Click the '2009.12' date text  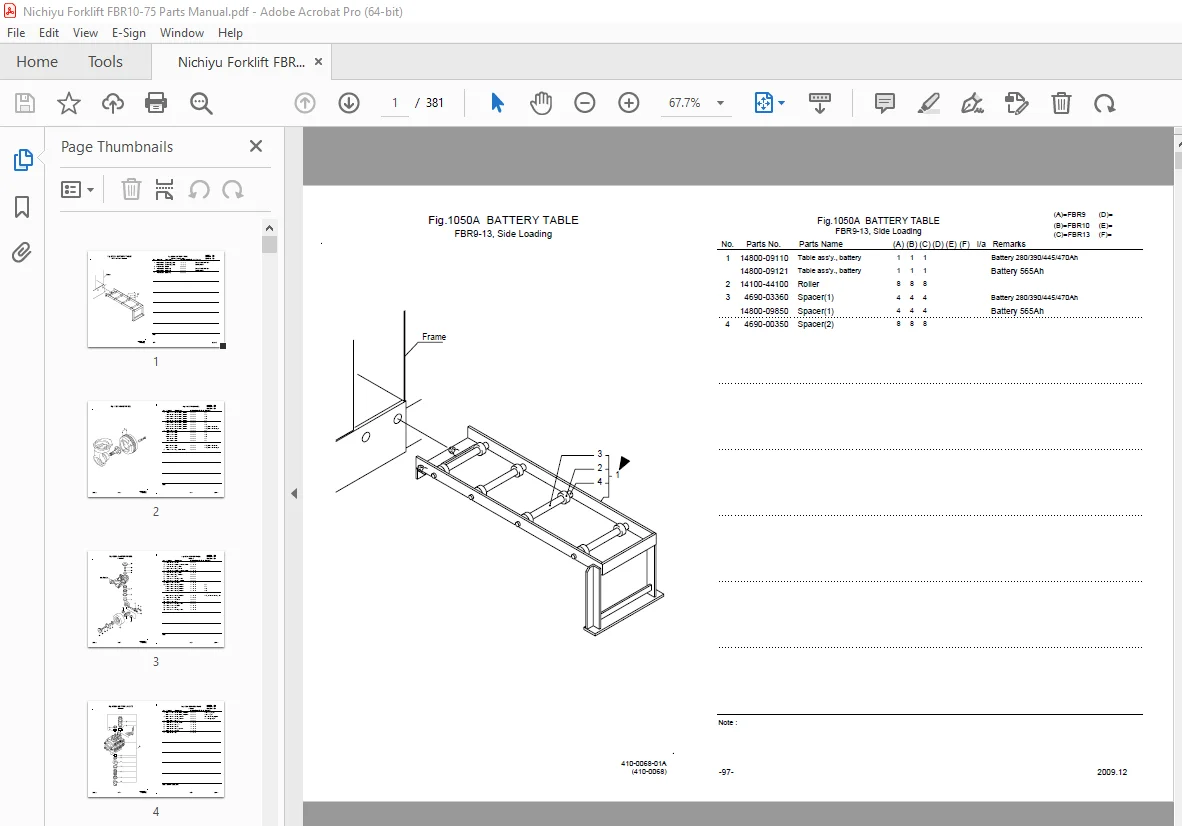click(x=1112, y=772)
